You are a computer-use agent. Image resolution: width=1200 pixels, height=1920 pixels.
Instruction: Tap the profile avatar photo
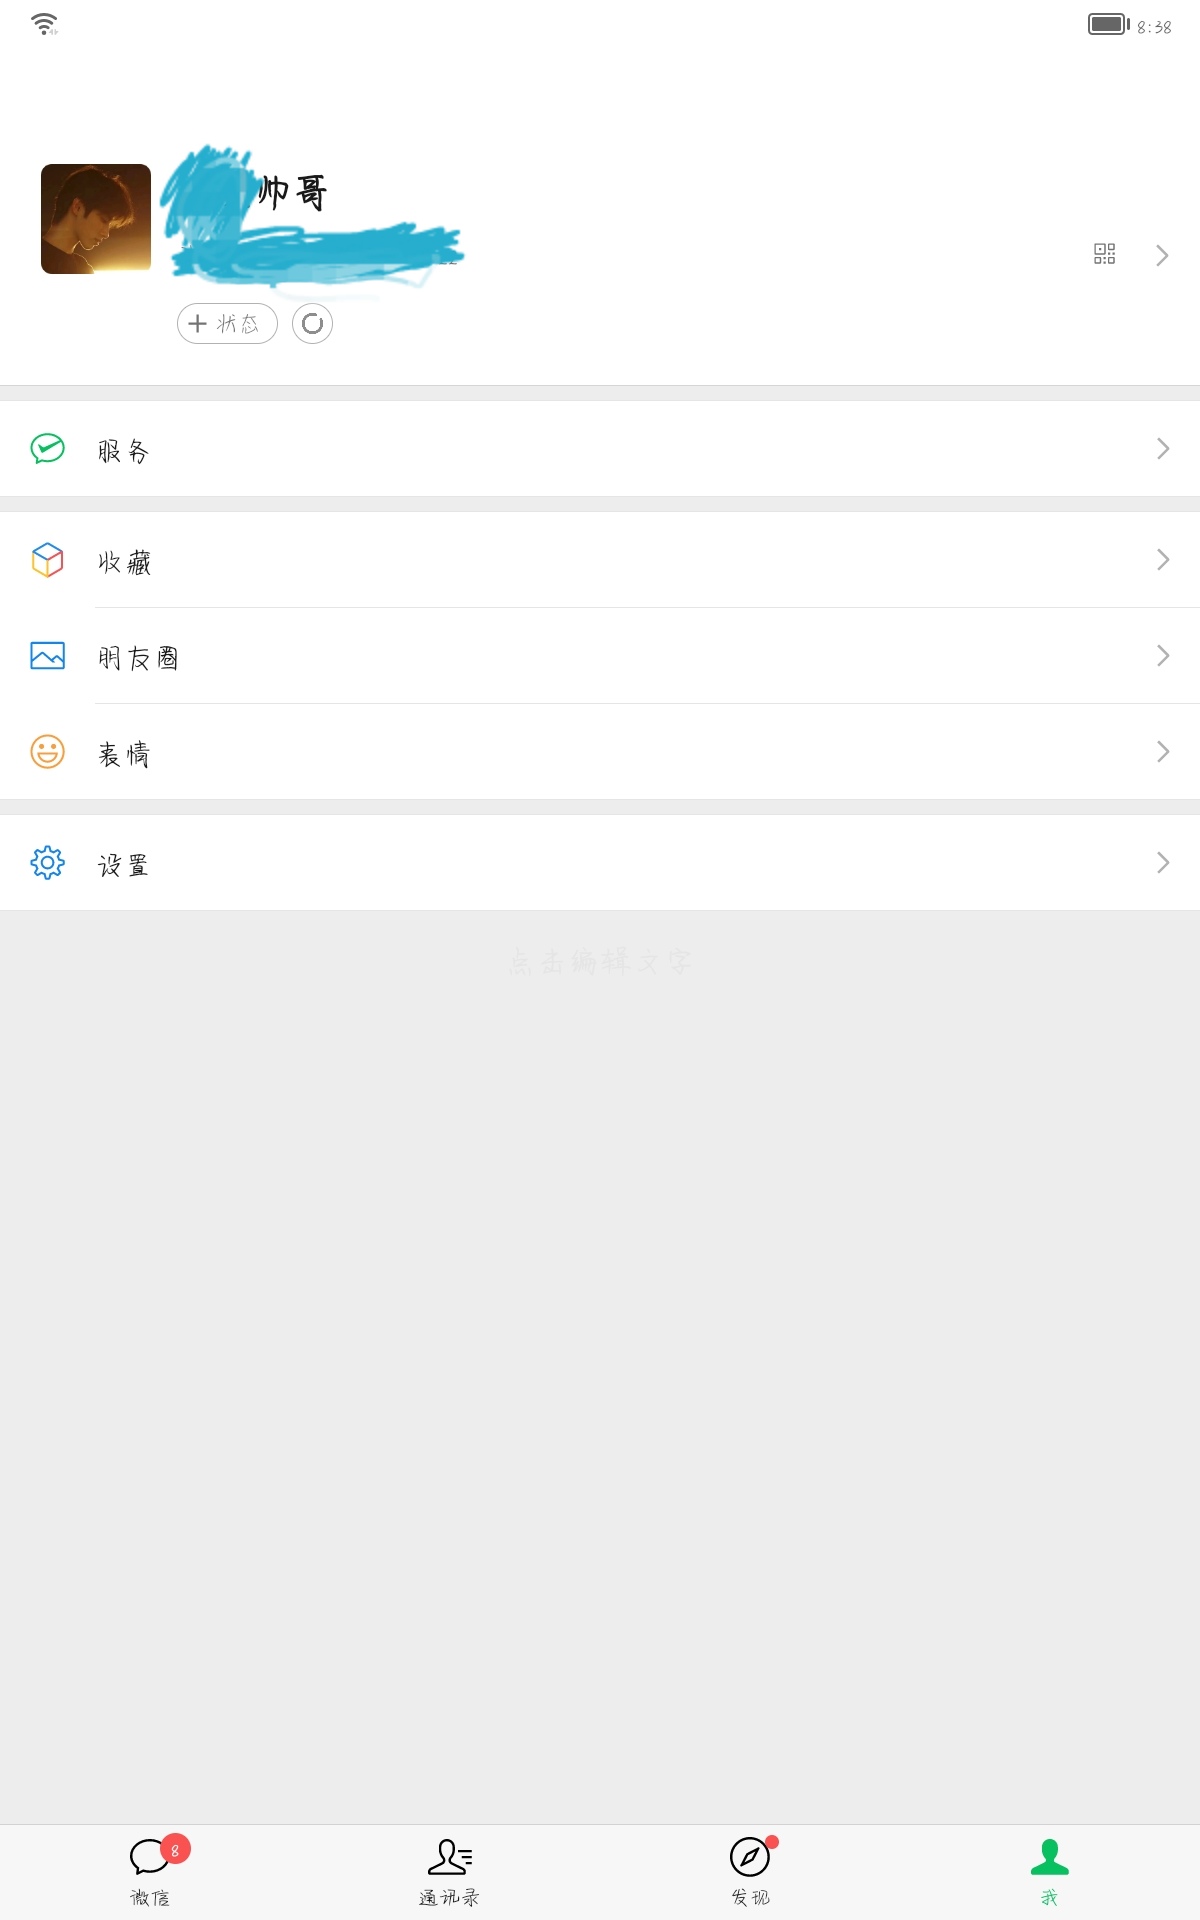(96, 219)
